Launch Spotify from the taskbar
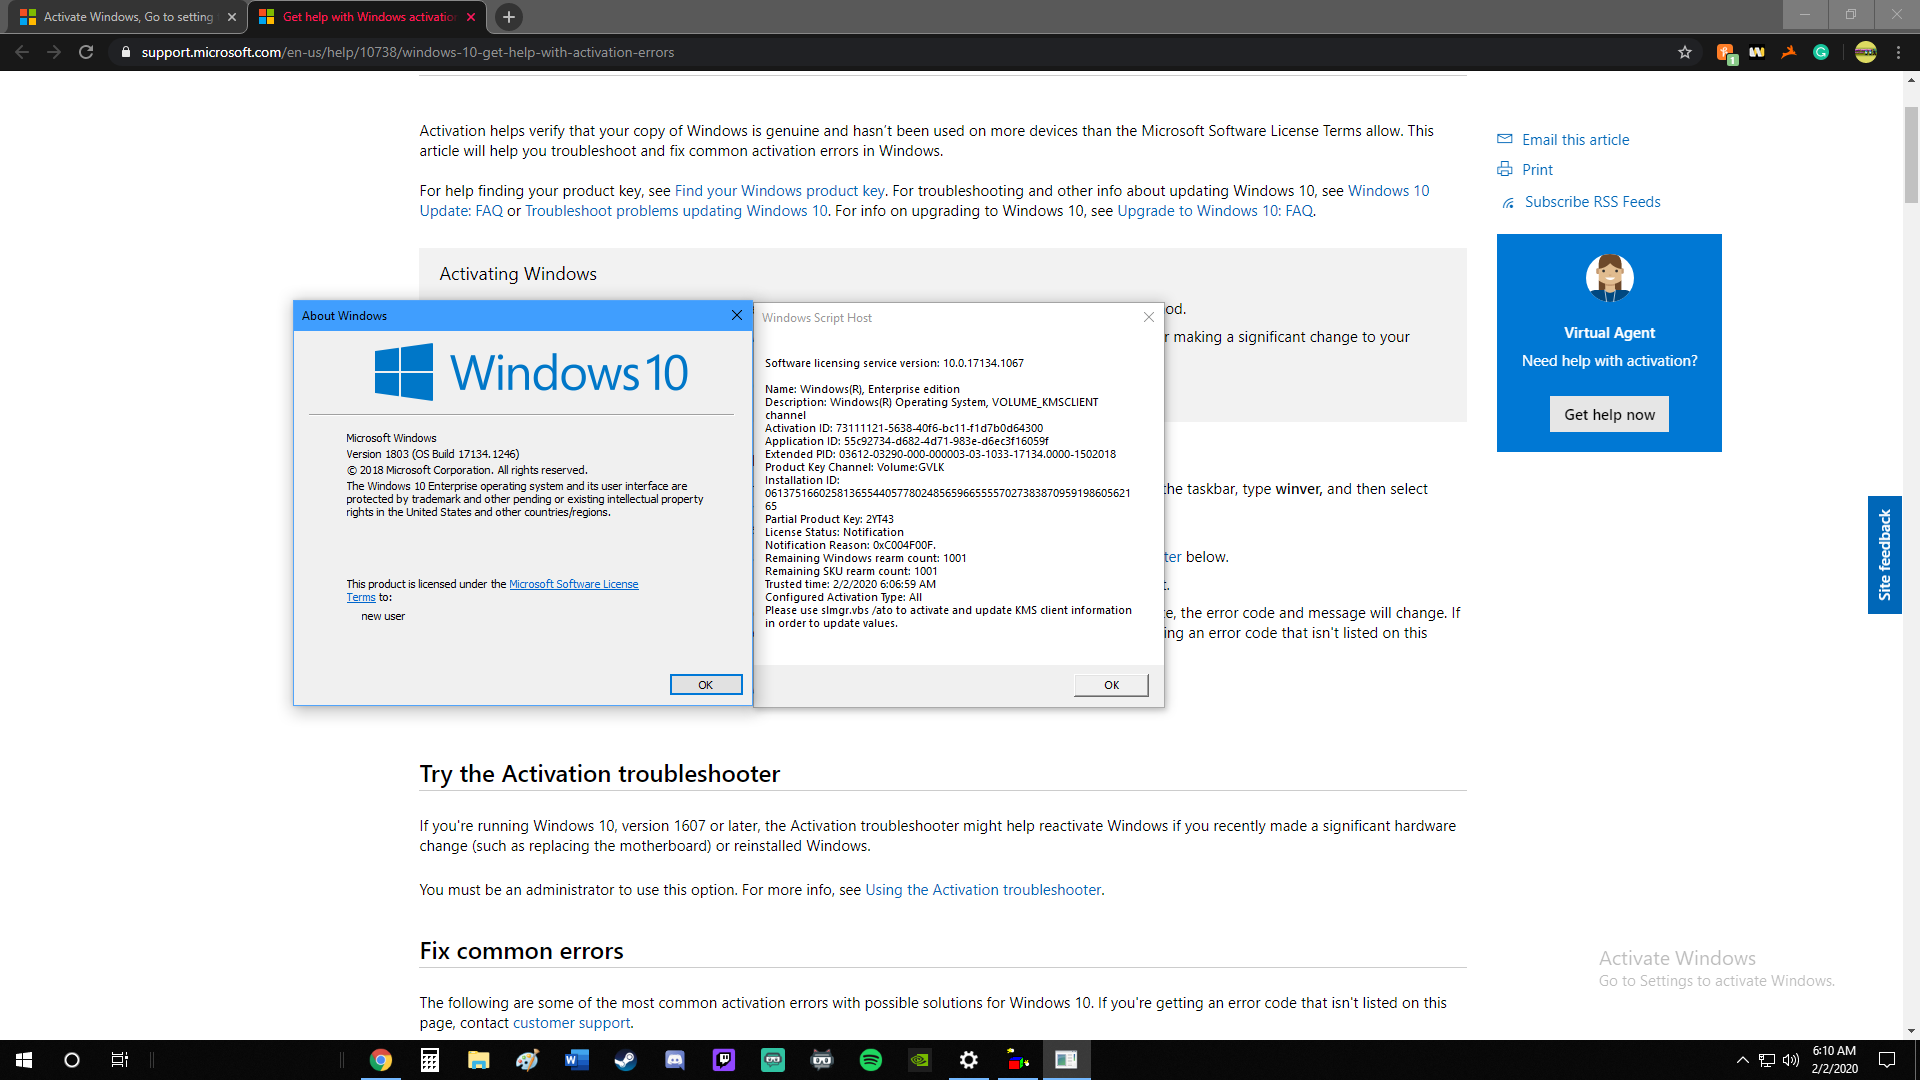 click(870, 1060)
